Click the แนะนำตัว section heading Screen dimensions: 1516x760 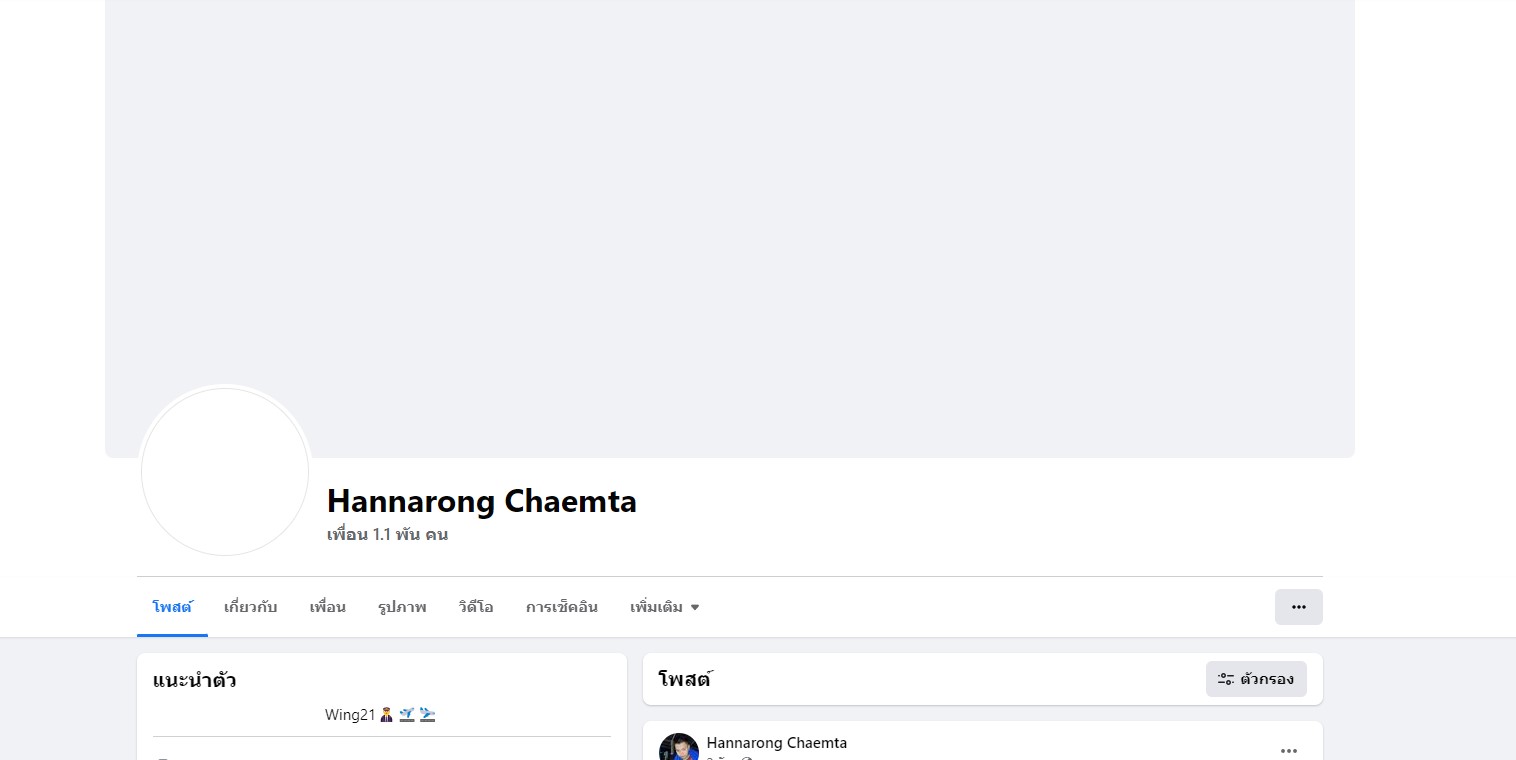194,681
